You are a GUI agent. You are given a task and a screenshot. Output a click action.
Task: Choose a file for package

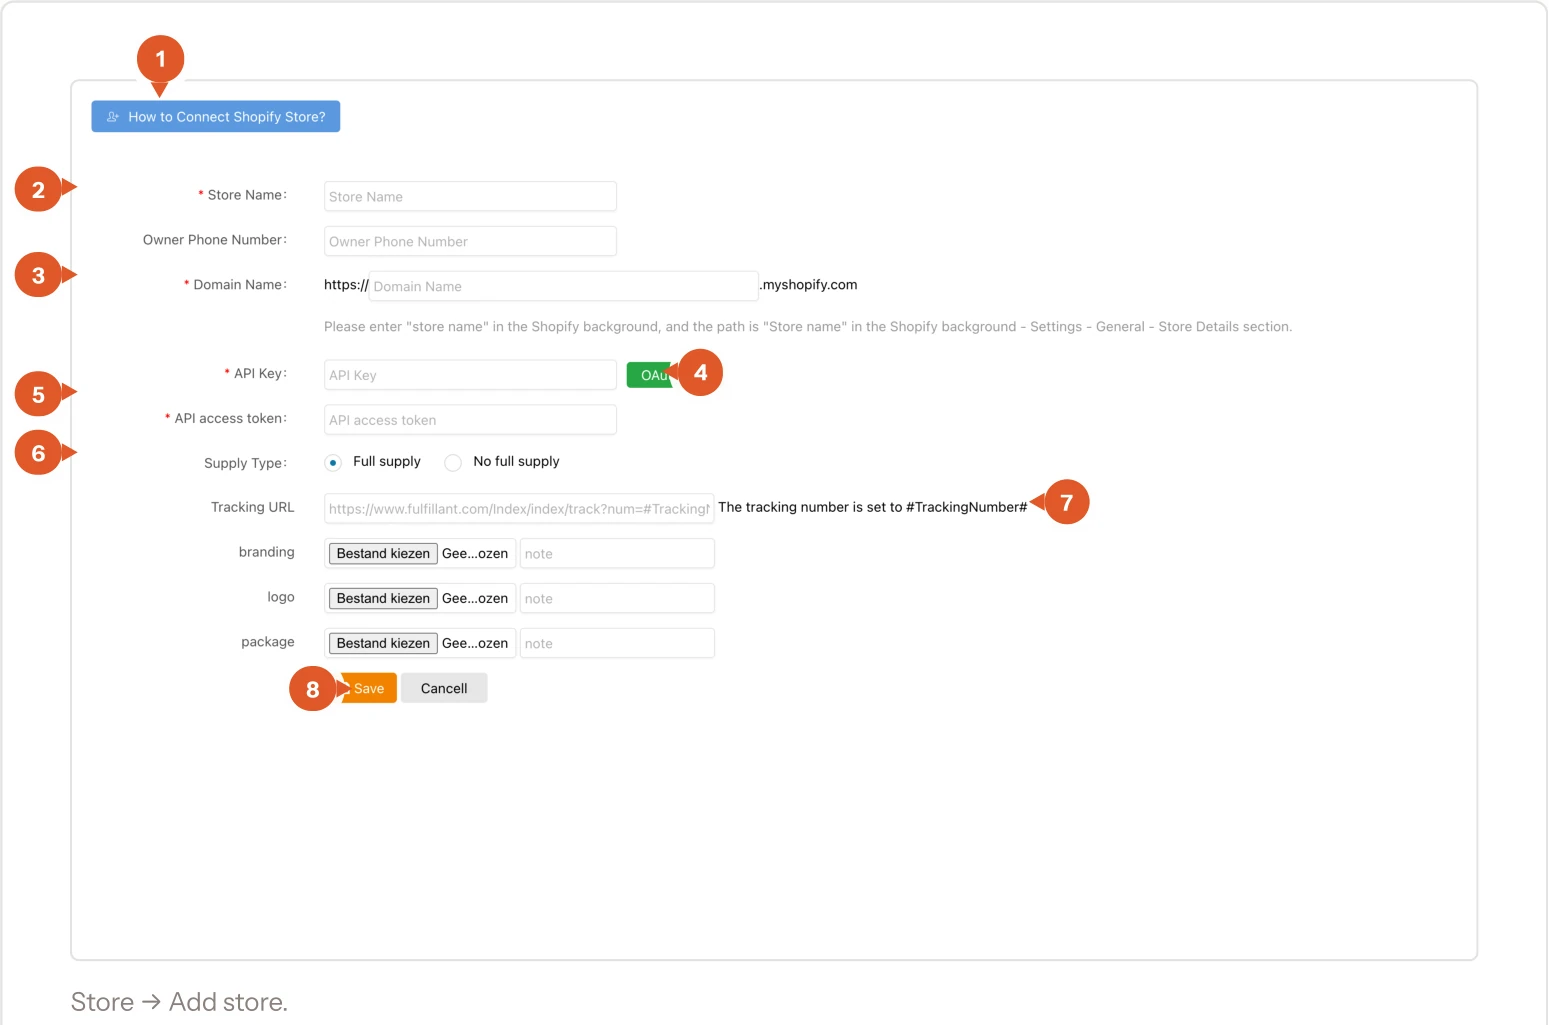tap(383, 643)
